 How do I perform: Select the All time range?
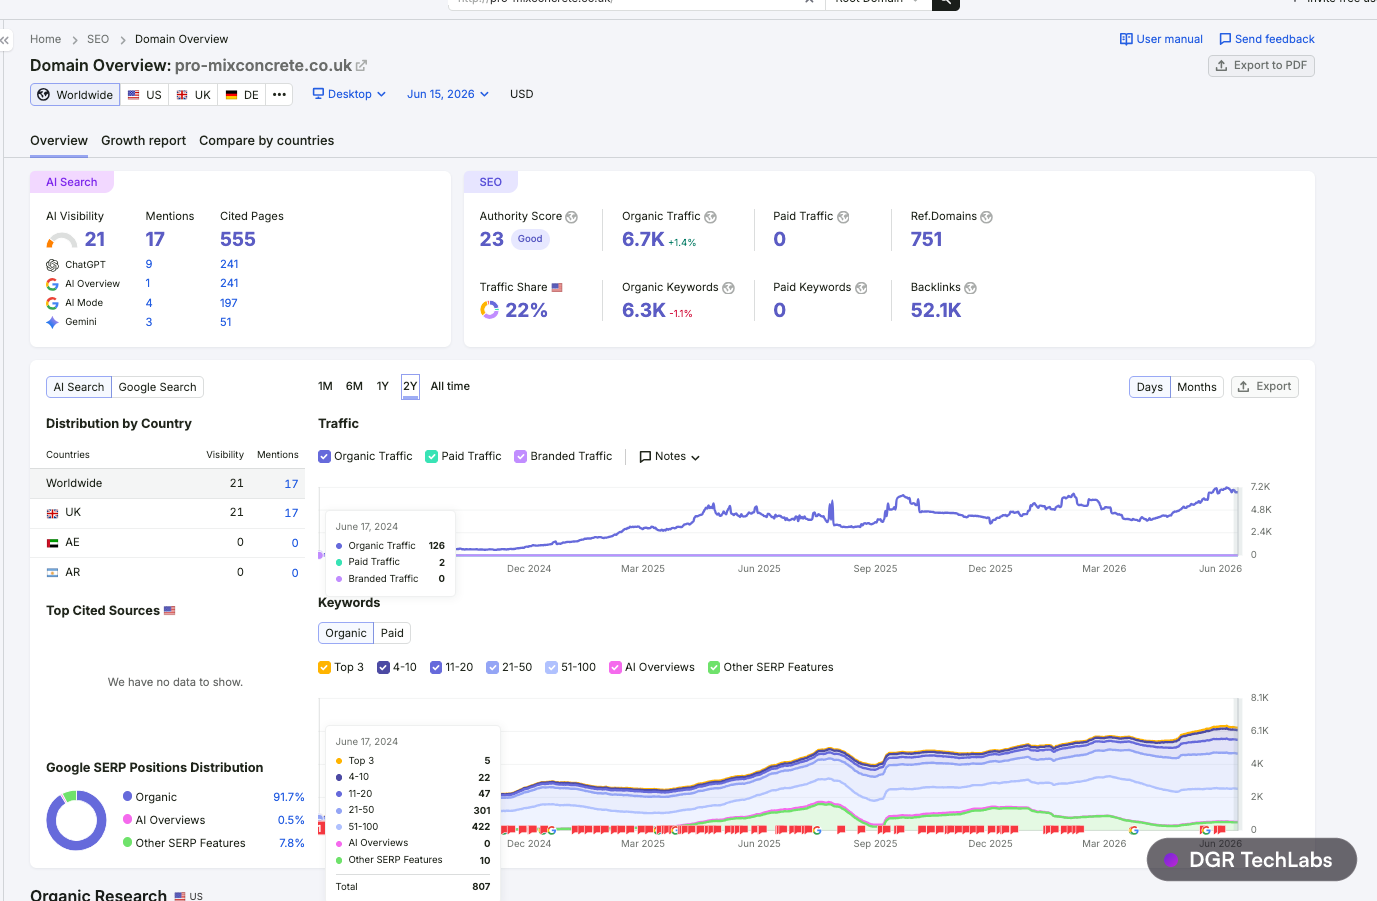pos(450,386)
